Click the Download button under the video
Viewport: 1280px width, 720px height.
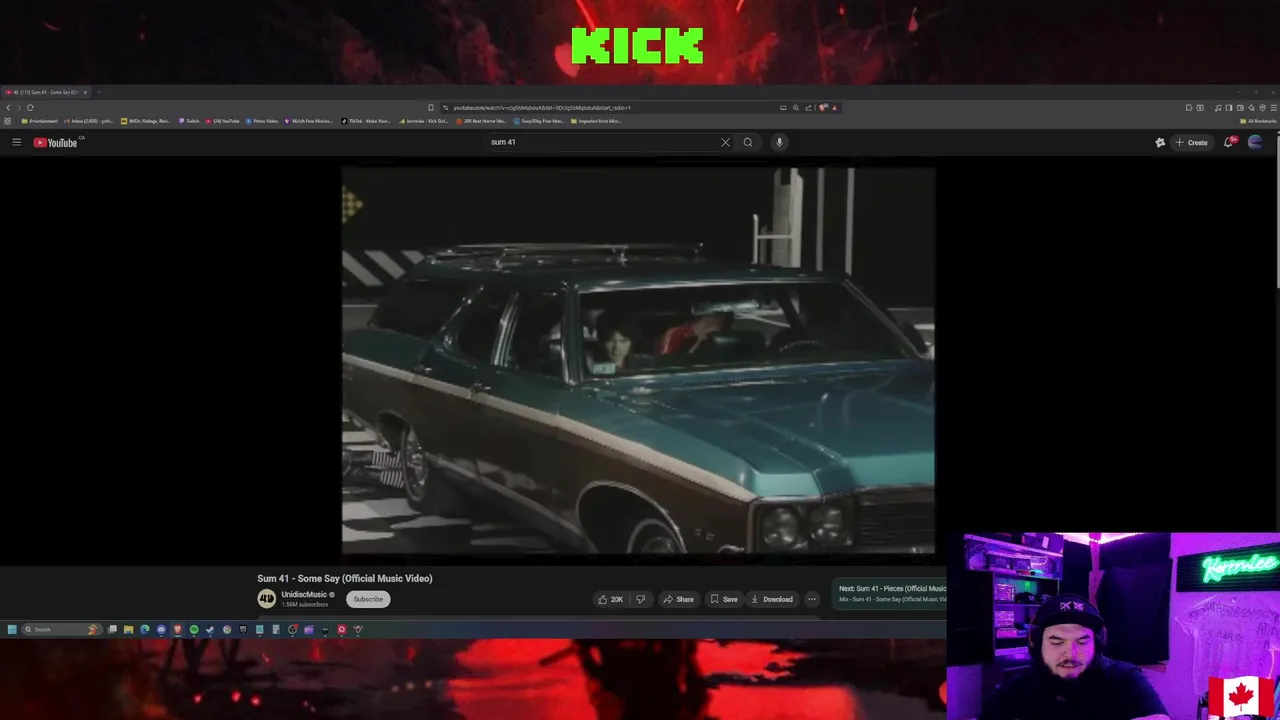(x=771, y=599)
